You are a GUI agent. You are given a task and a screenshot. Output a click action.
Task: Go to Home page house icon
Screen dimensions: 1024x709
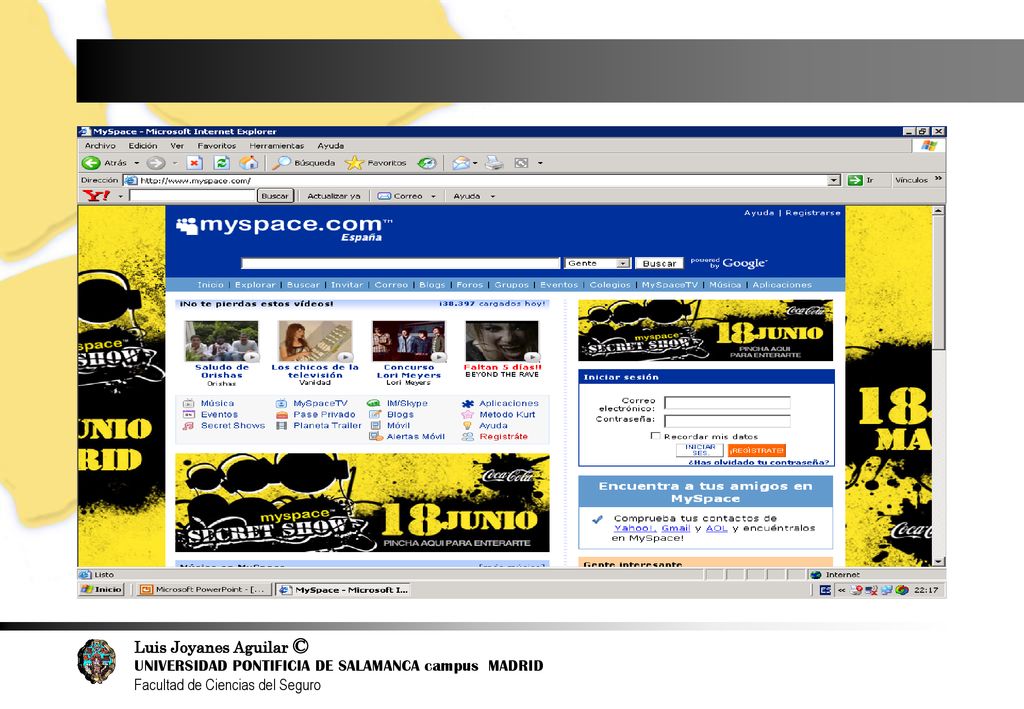[249, 163]
